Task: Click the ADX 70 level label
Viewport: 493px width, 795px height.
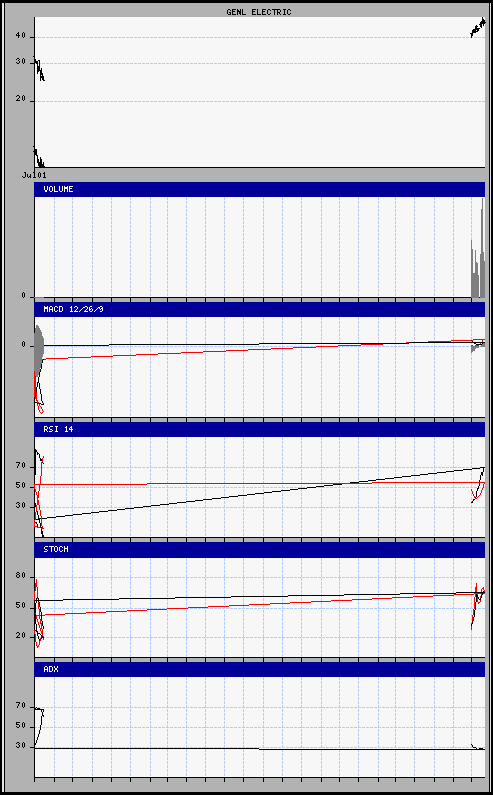Action: click(x=20, y=706)
